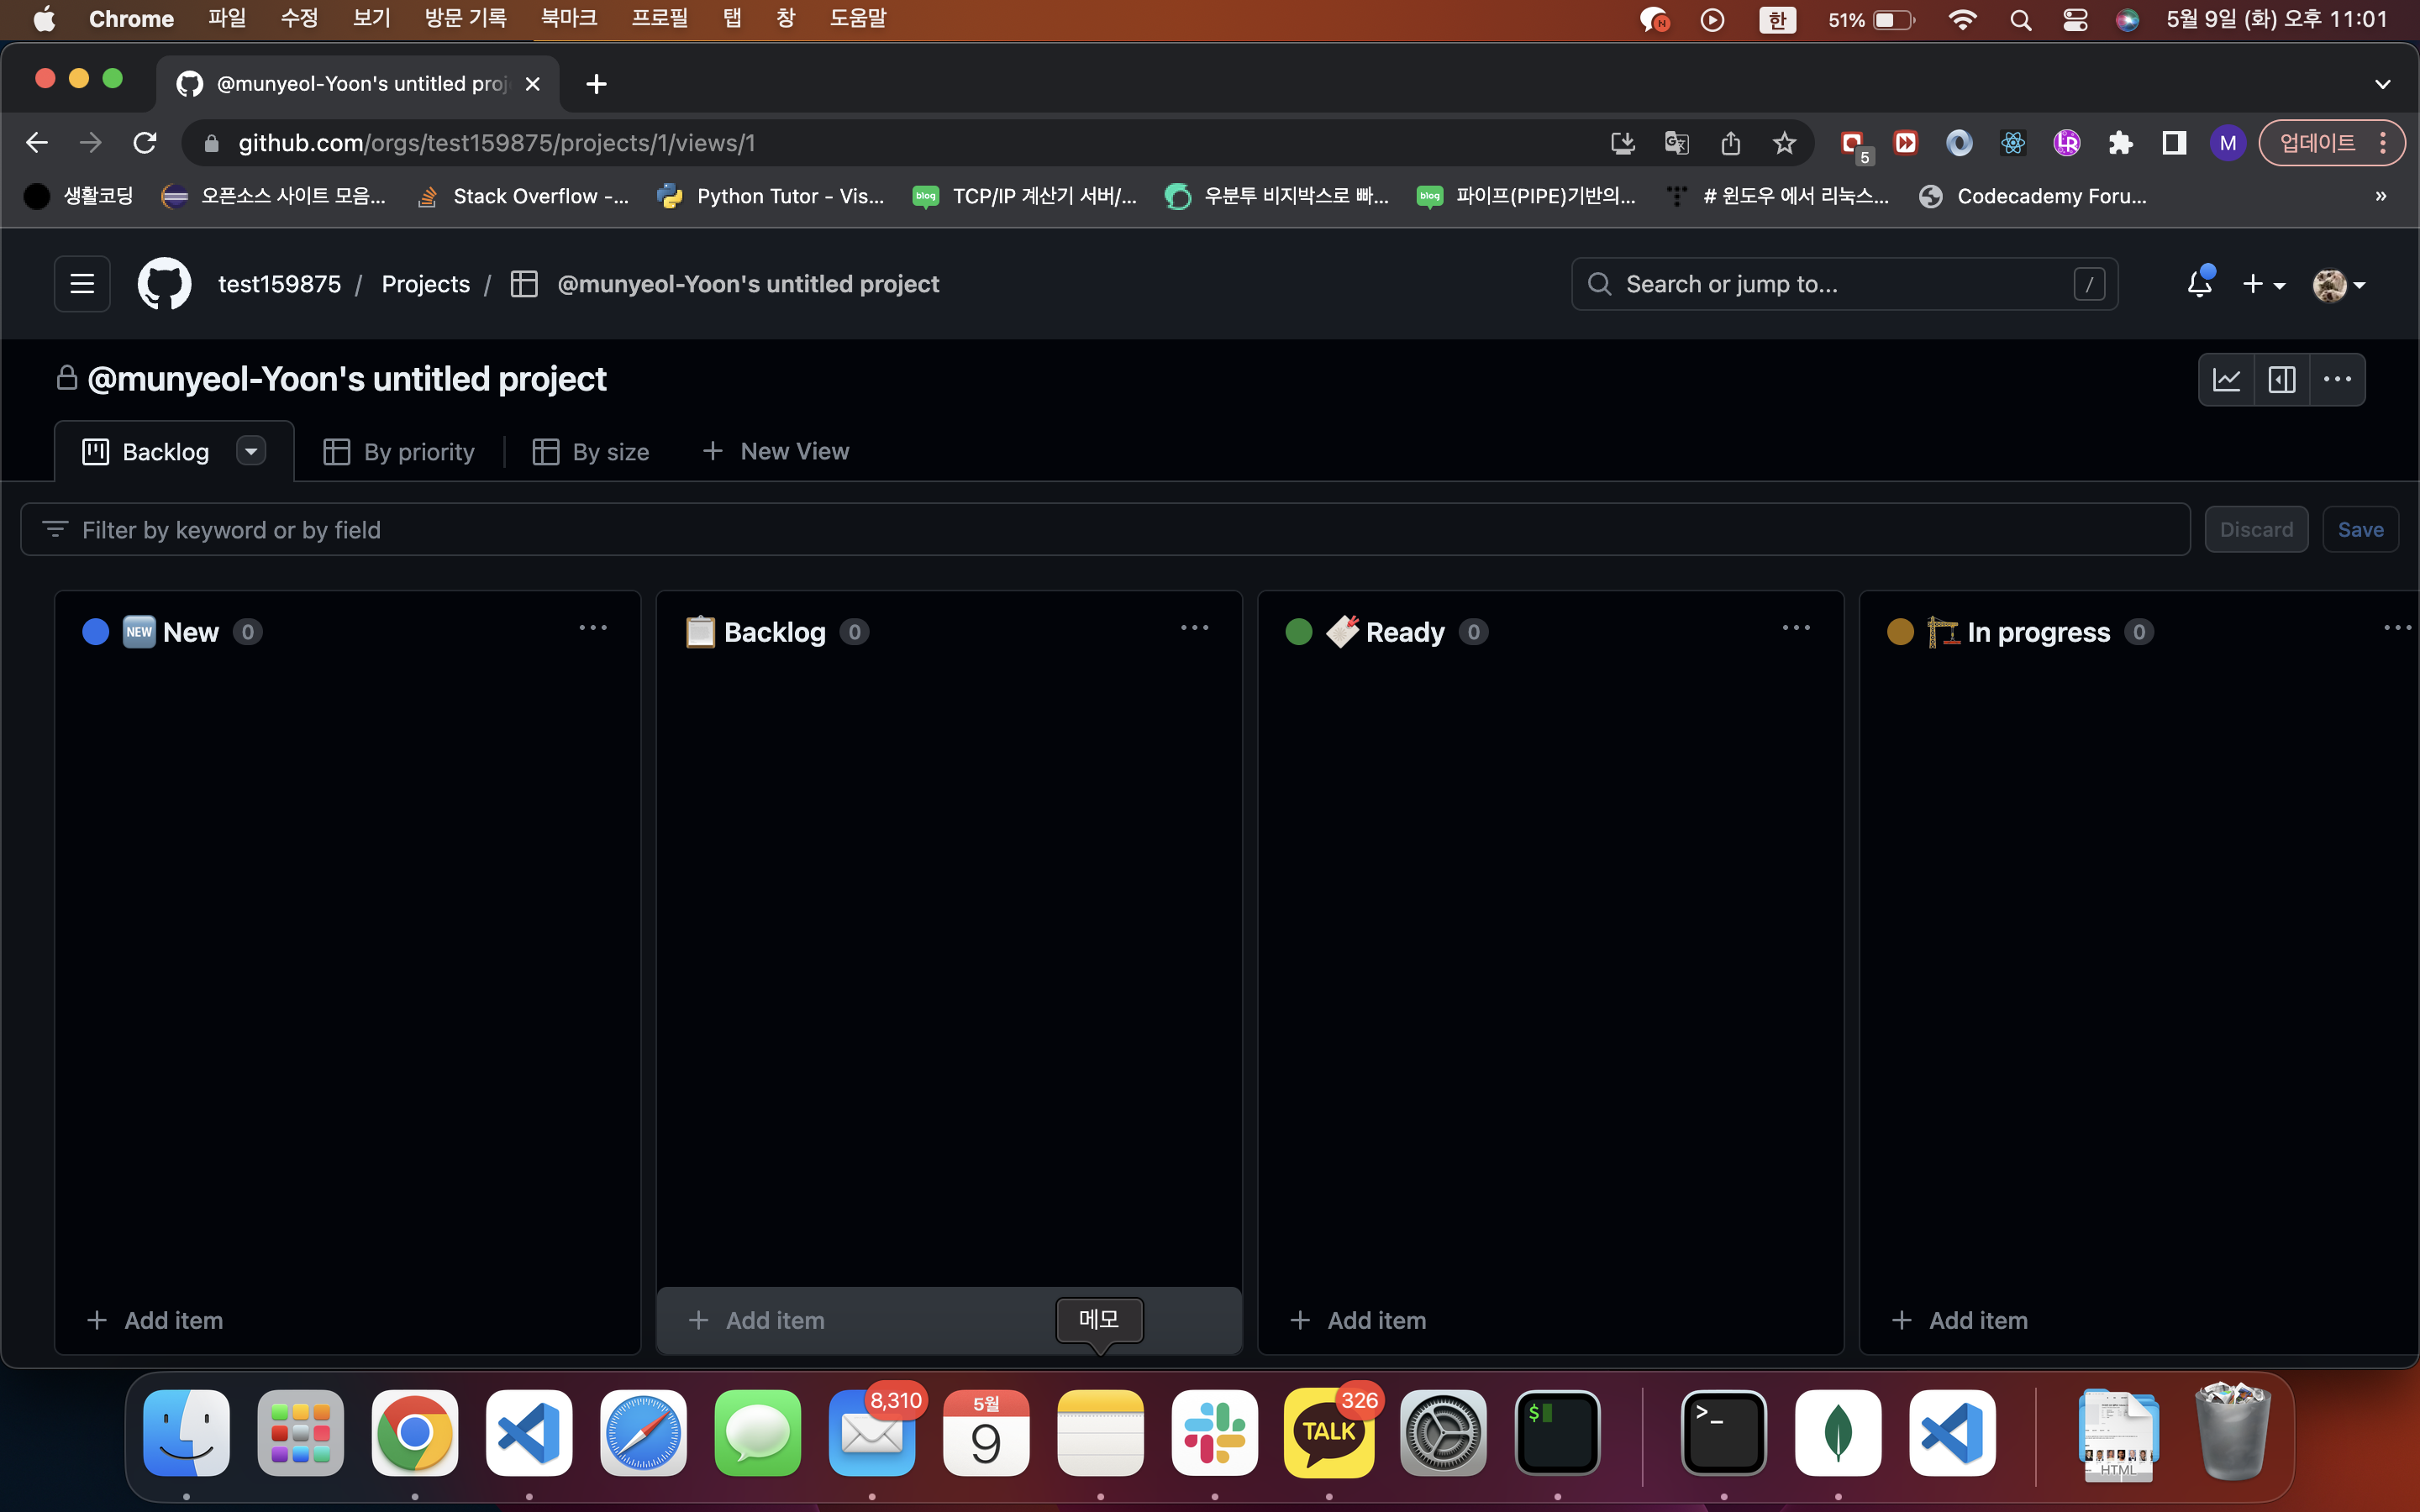Viewport: 2420px width, 1512px height.
Task: Toggle the Chrome side panel icon
Action: pyautogui.click(x=2173, y=143)
